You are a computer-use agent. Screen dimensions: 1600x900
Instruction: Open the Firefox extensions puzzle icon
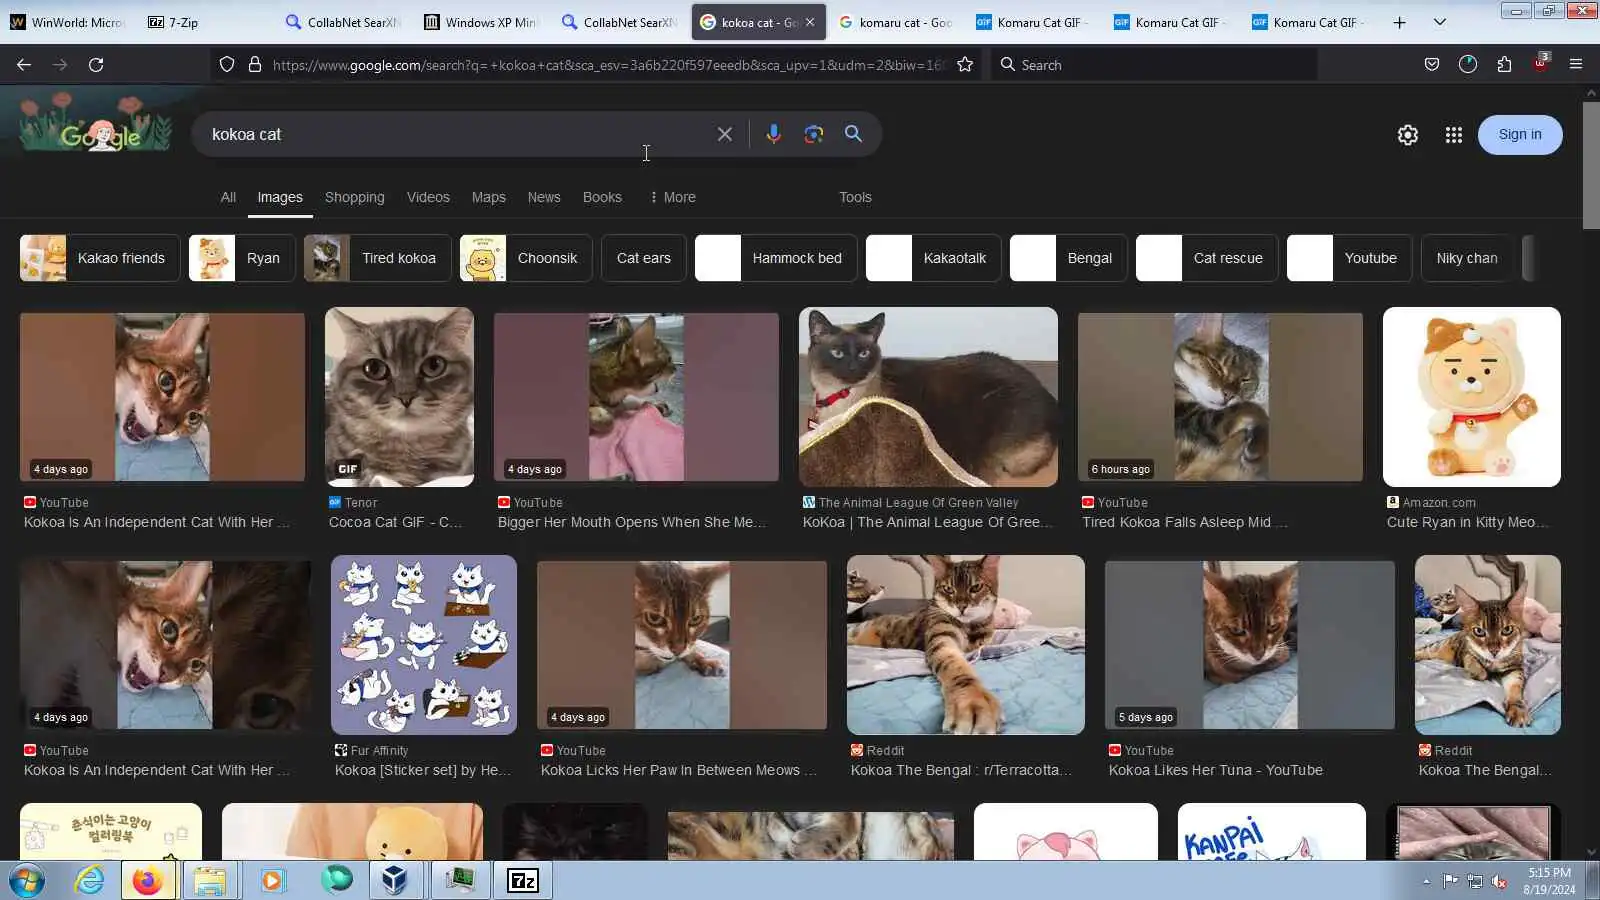pyautogui.click(x=1504, y=65)
